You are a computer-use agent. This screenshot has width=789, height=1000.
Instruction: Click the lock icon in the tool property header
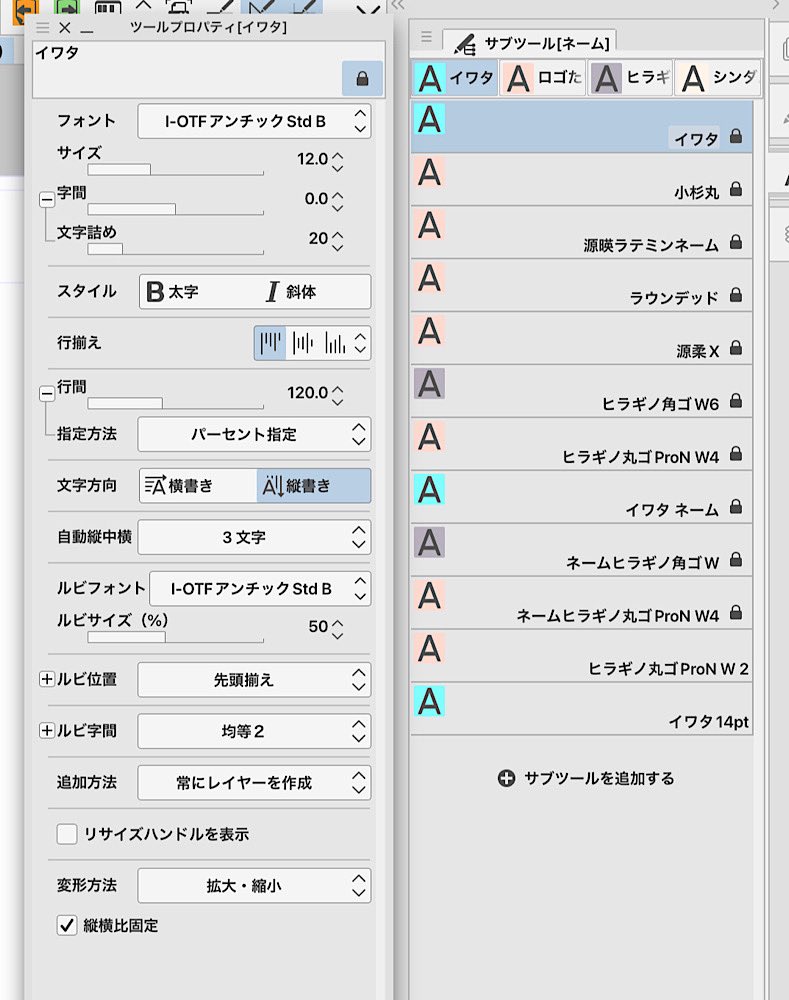coord(362,78)
